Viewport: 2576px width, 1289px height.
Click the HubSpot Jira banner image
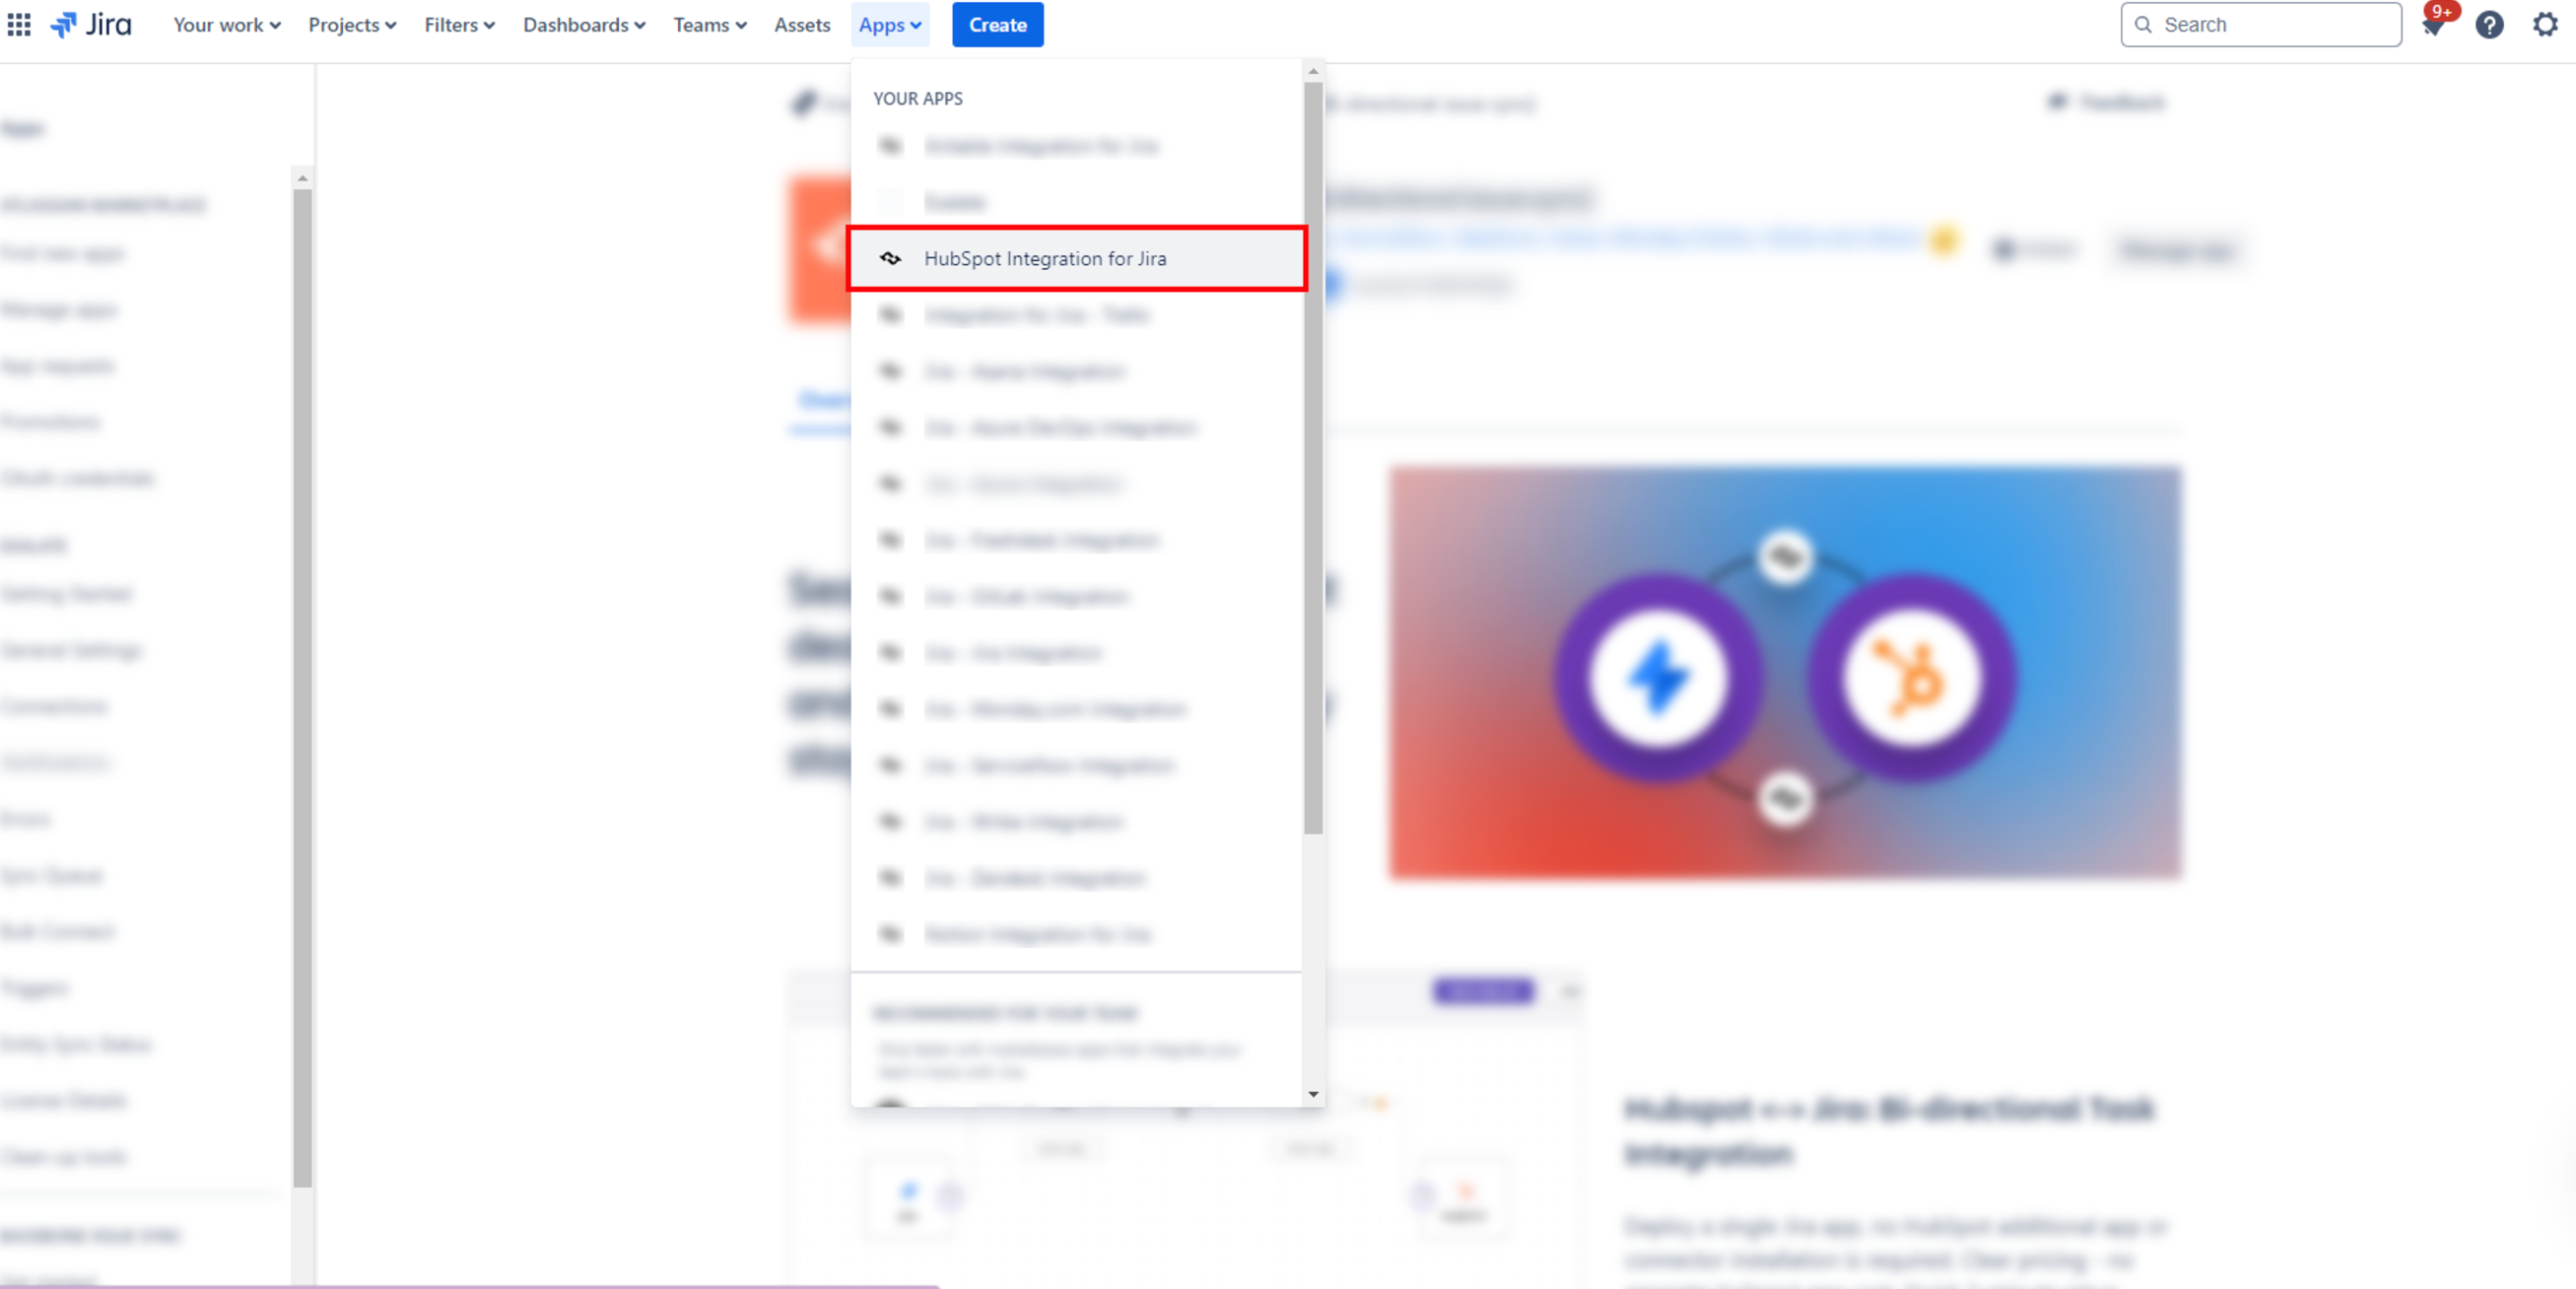(1784, 673)
